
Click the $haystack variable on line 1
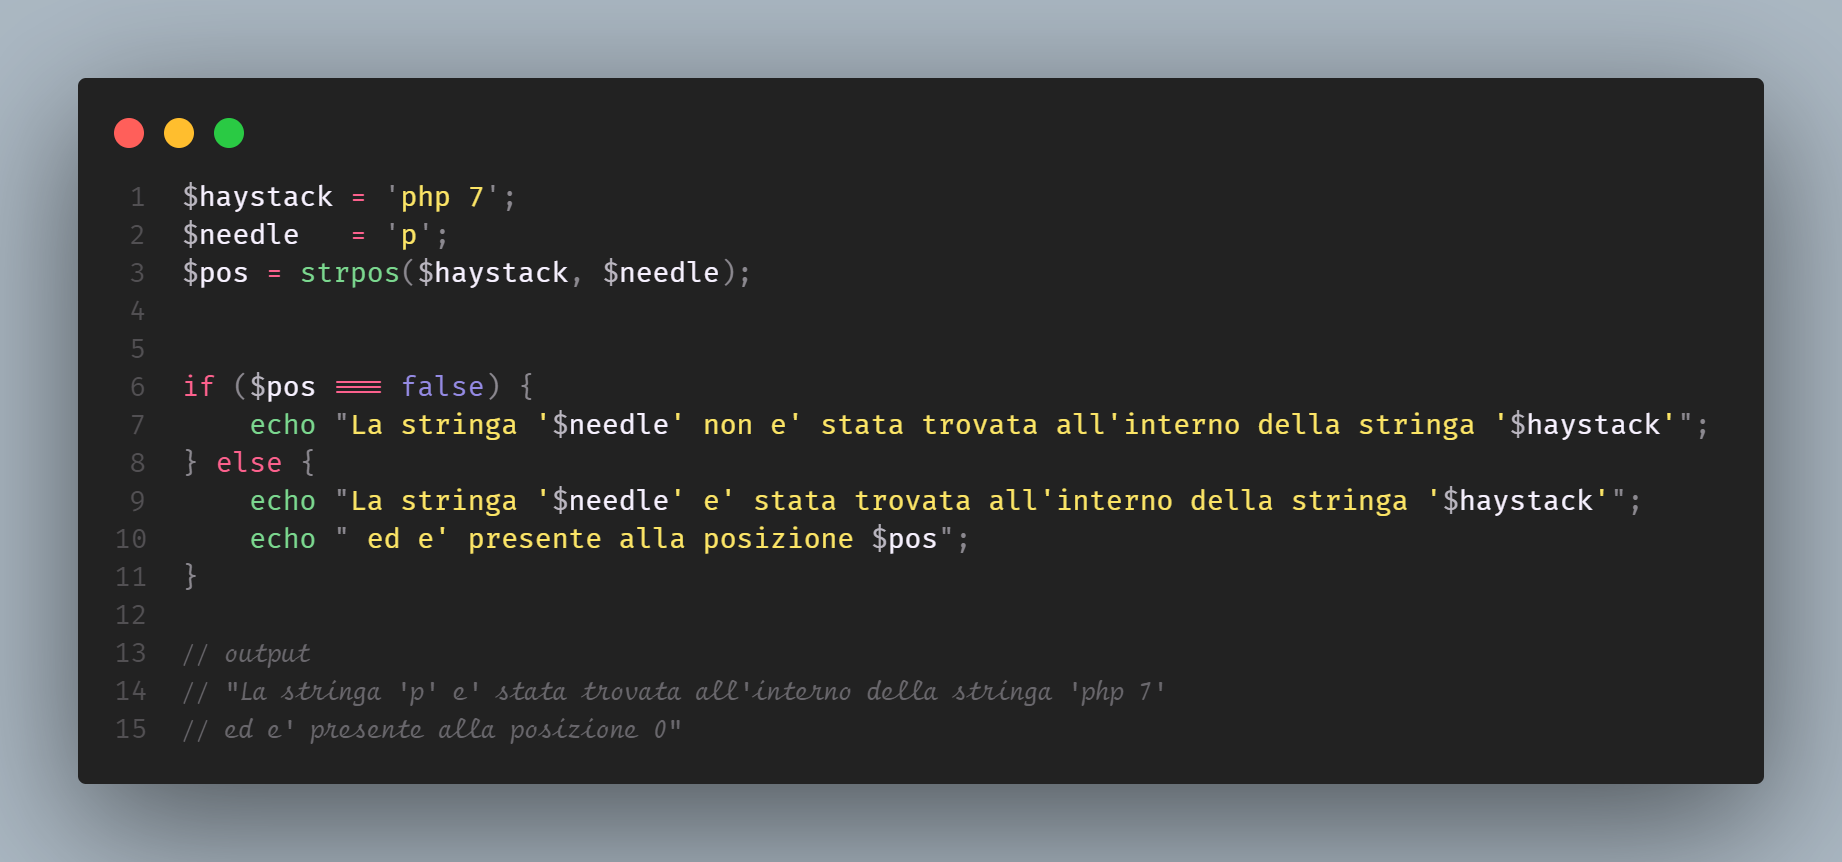coord(258,197)
